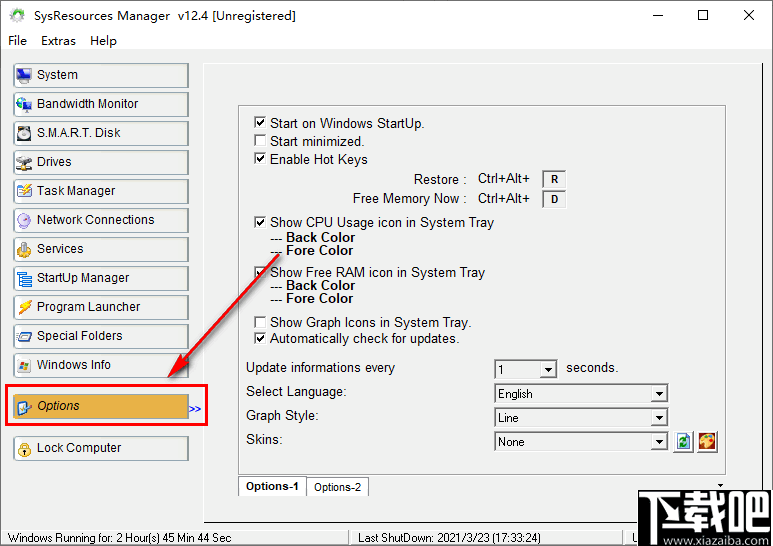Viewport: 773px width, 546px height.
Task: Open the Help menu
Action: (x=103, y=41)
